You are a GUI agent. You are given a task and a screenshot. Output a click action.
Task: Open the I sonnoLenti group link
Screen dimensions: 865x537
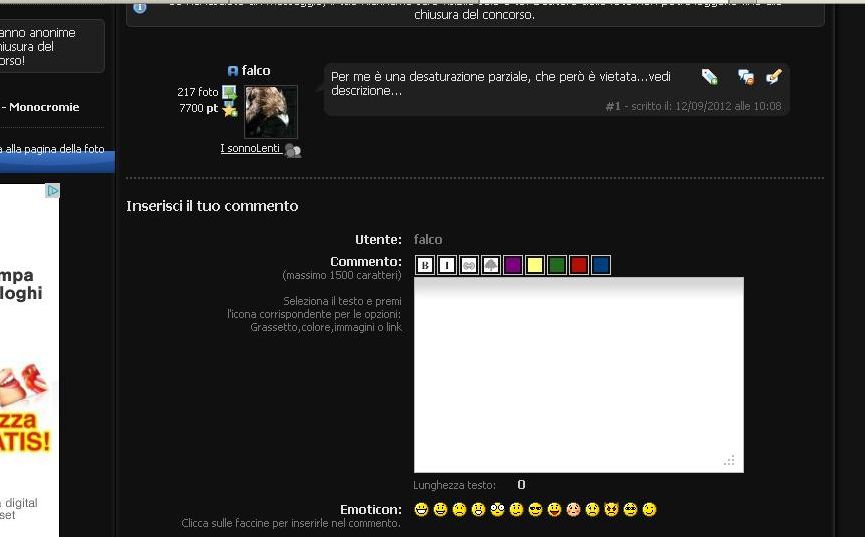coord(250,149)
